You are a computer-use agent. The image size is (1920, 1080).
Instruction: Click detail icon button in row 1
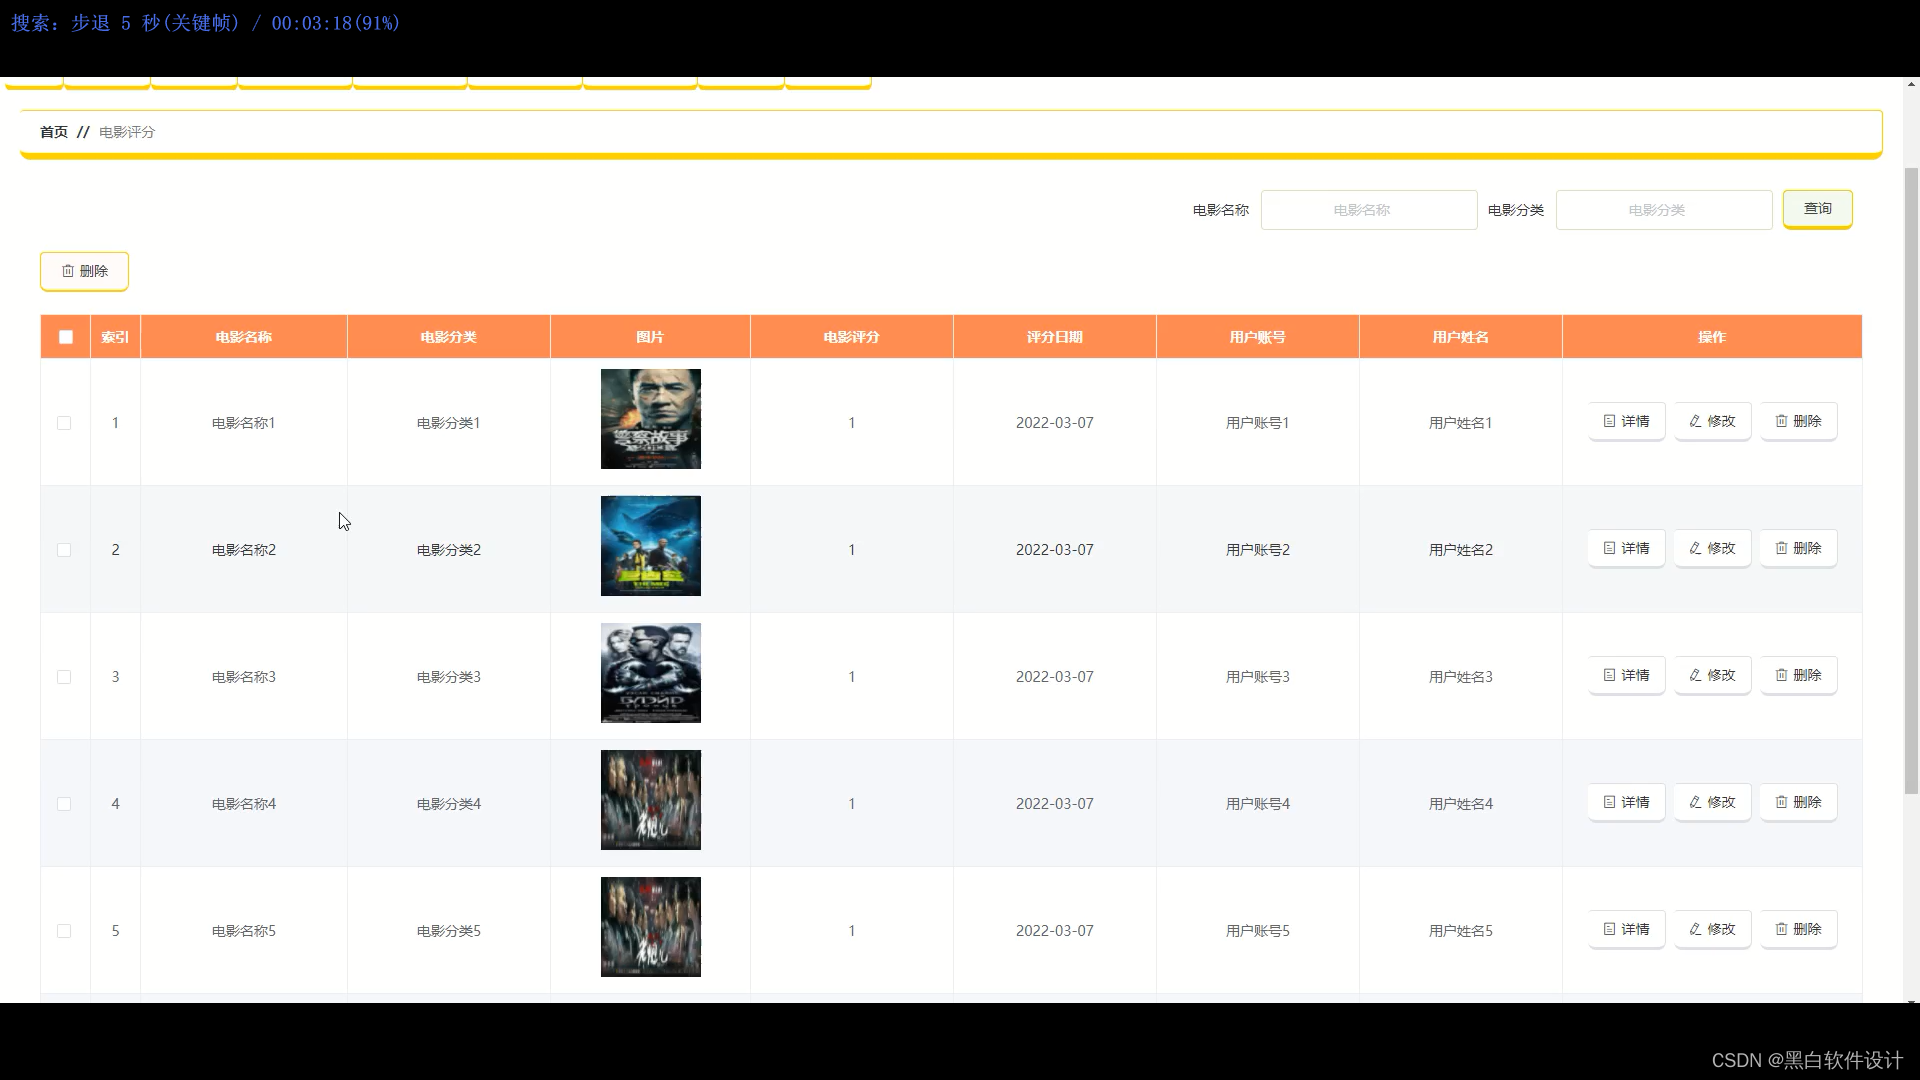pyautogui.click(x=1626, y=421)
